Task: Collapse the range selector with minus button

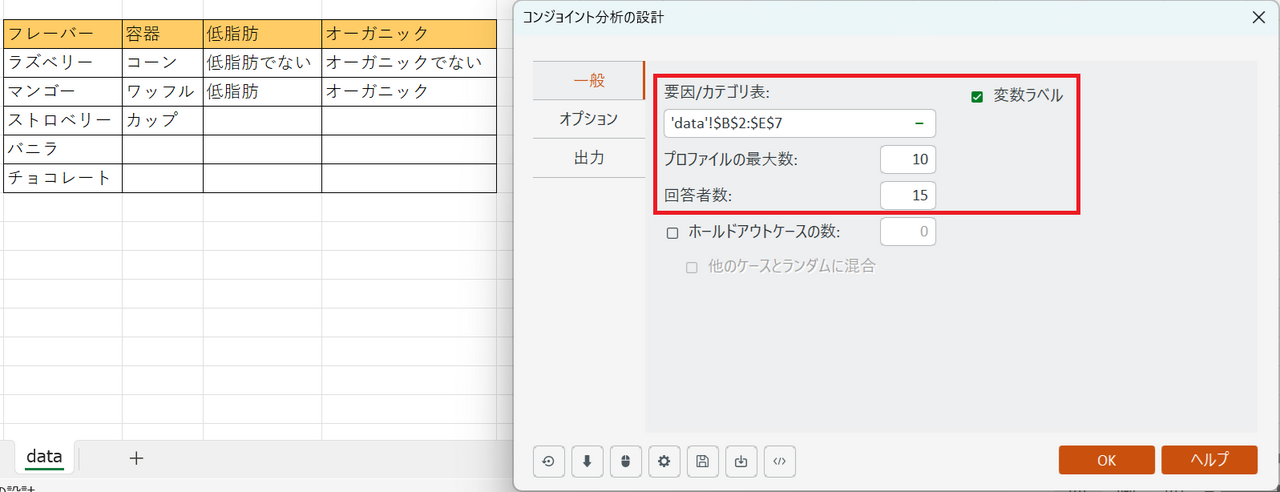Action: [x=918, y=123]
